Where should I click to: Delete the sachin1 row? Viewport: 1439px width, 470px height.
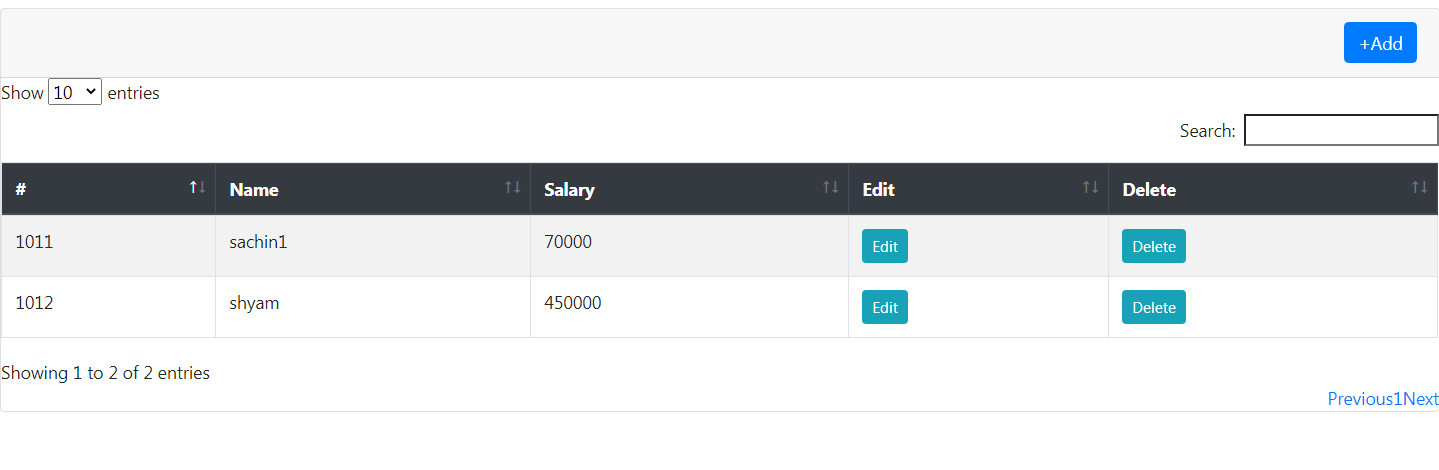click(1154, 246)
